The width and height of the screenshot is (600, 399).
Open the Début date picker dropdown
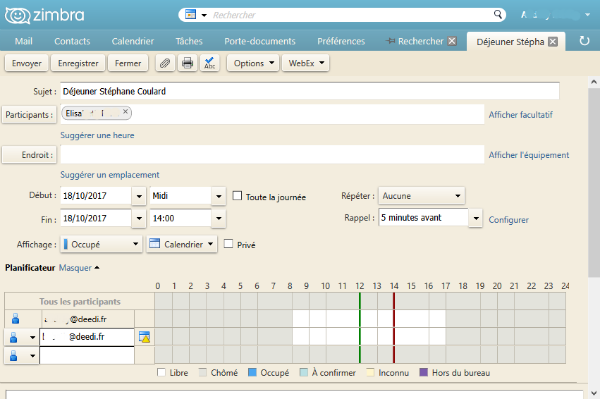tap(139, 196)
